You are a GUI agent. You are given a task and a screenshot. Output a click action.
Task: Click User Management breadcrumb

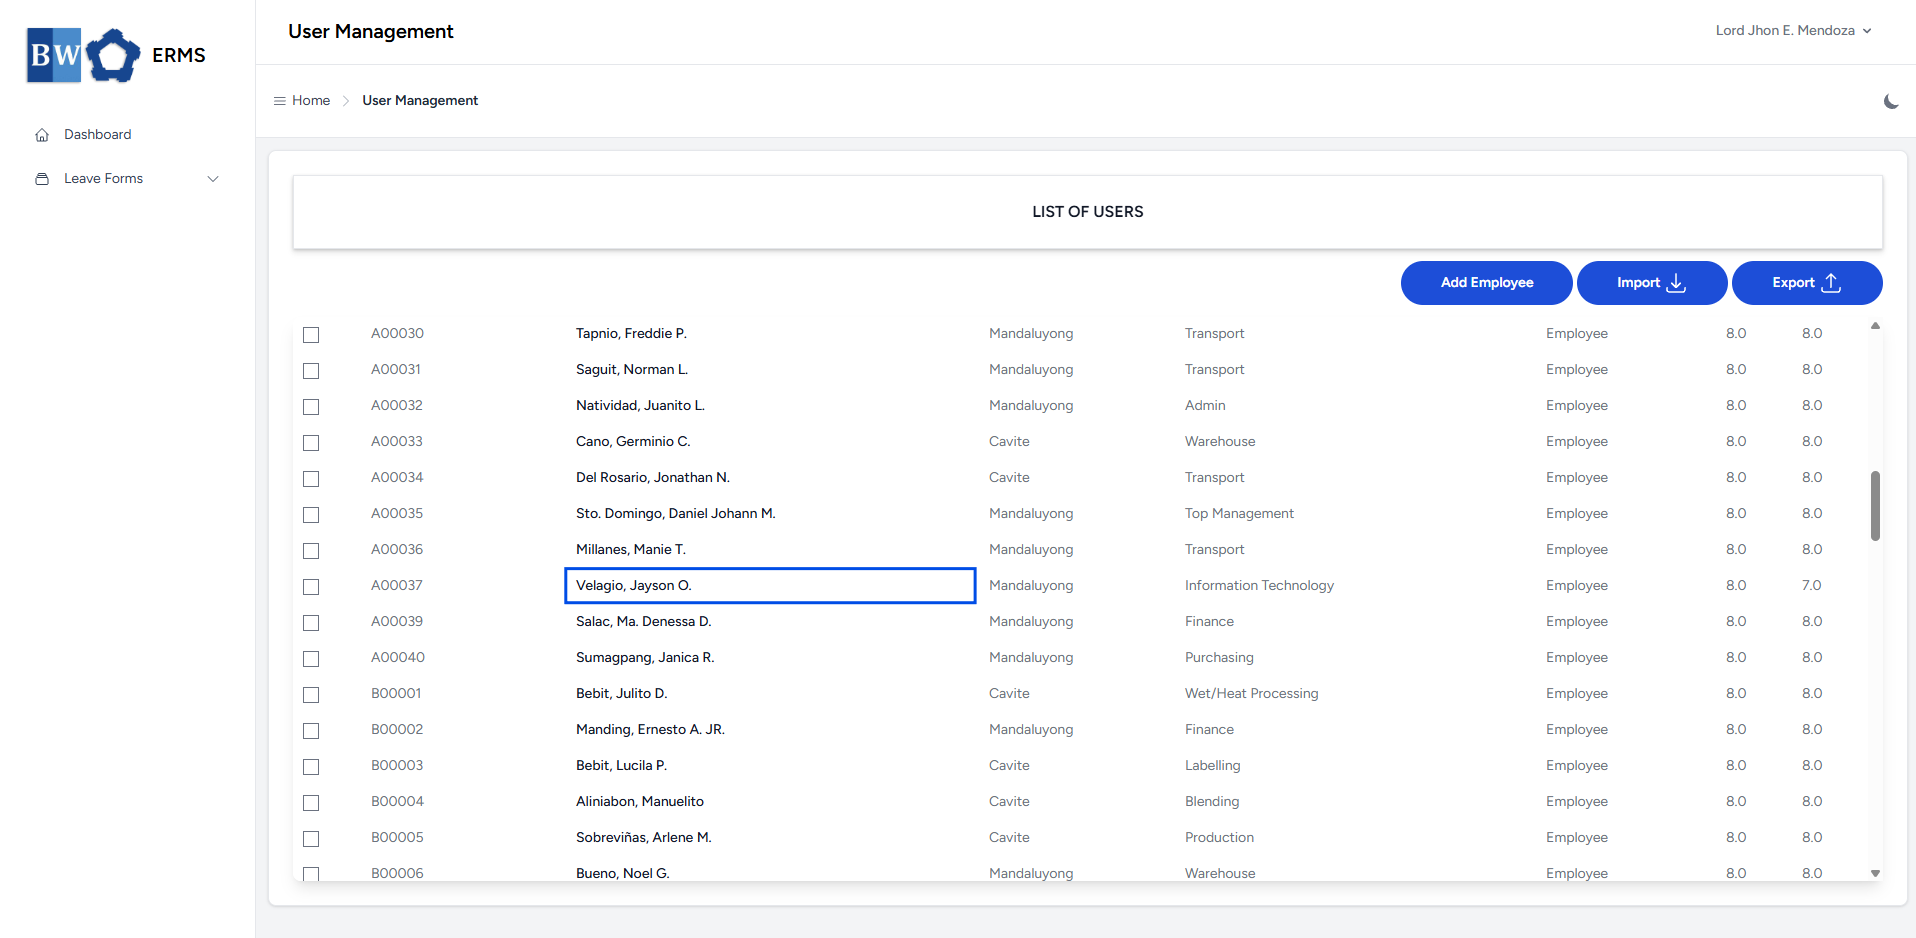(x=420, y=101)
